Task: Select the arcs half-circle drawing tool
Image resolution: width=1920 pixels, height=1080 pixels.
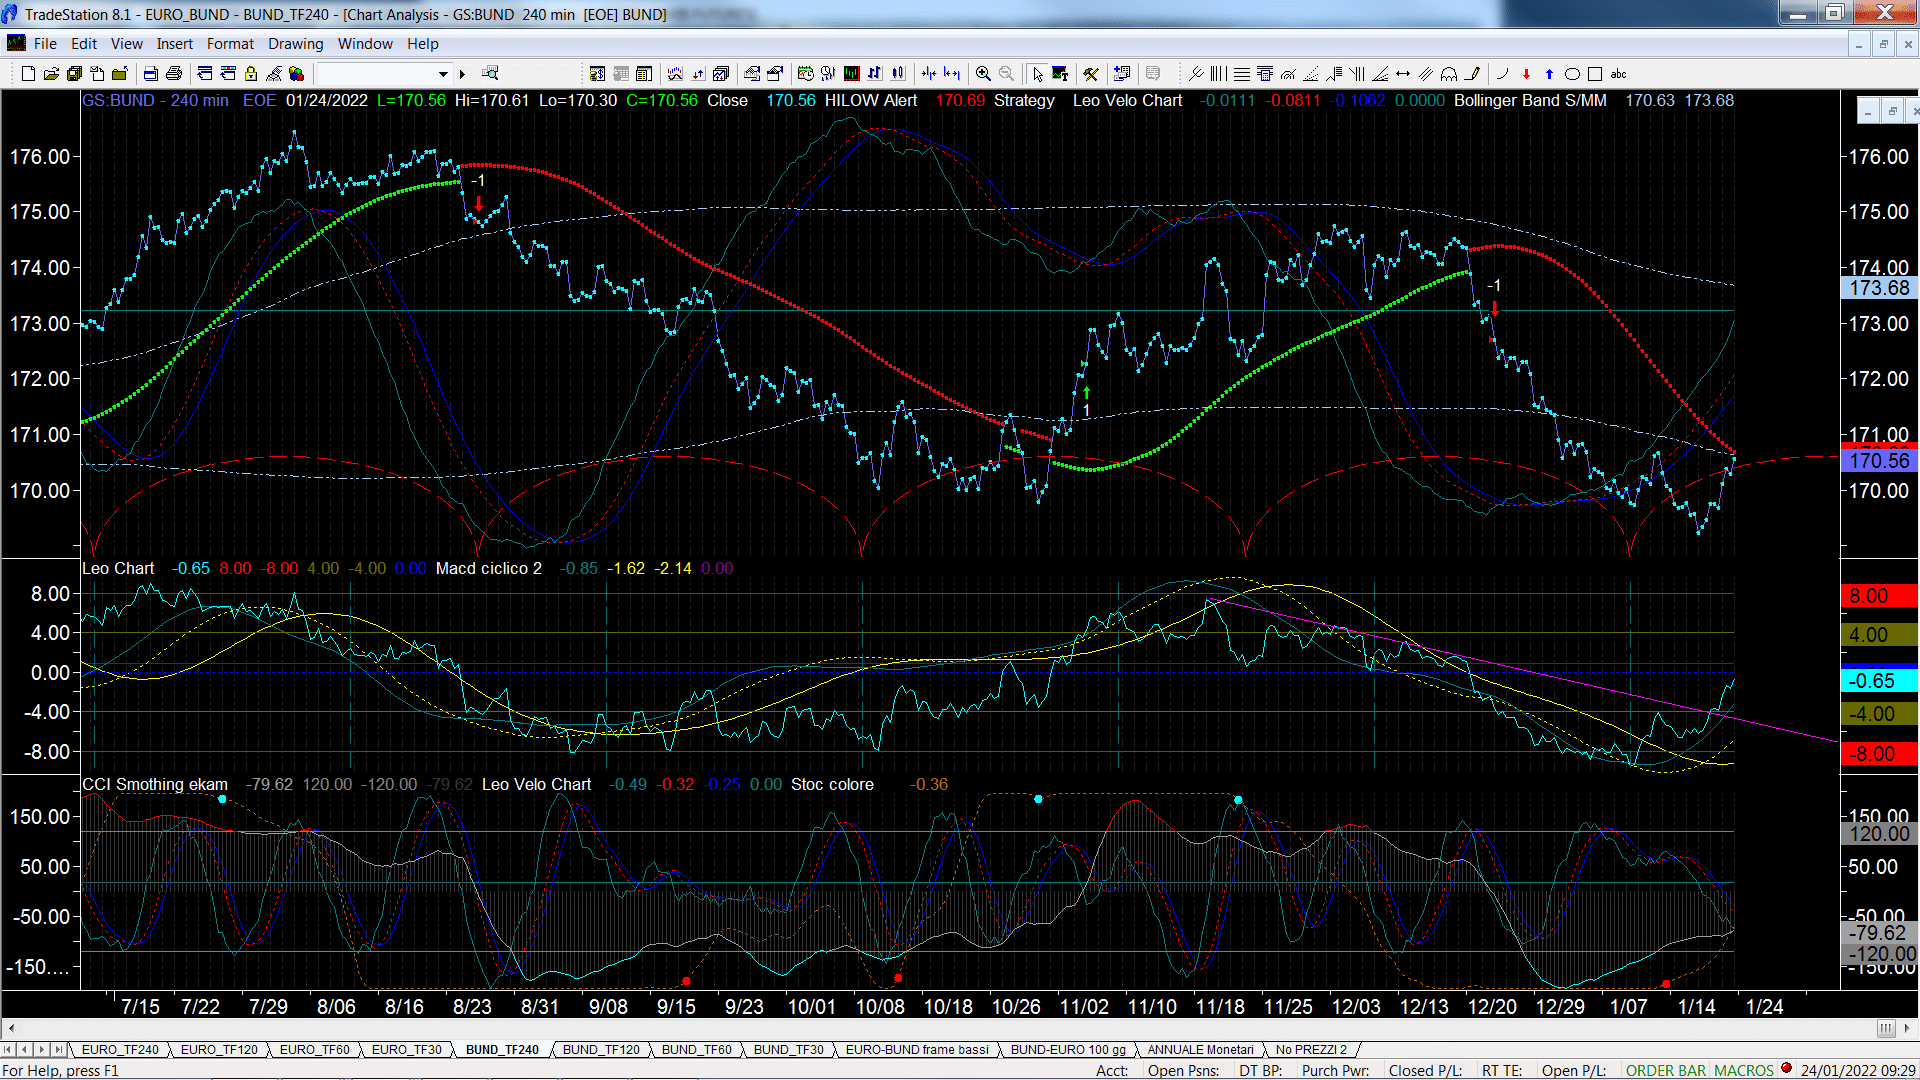Action: coord(1449,74)
